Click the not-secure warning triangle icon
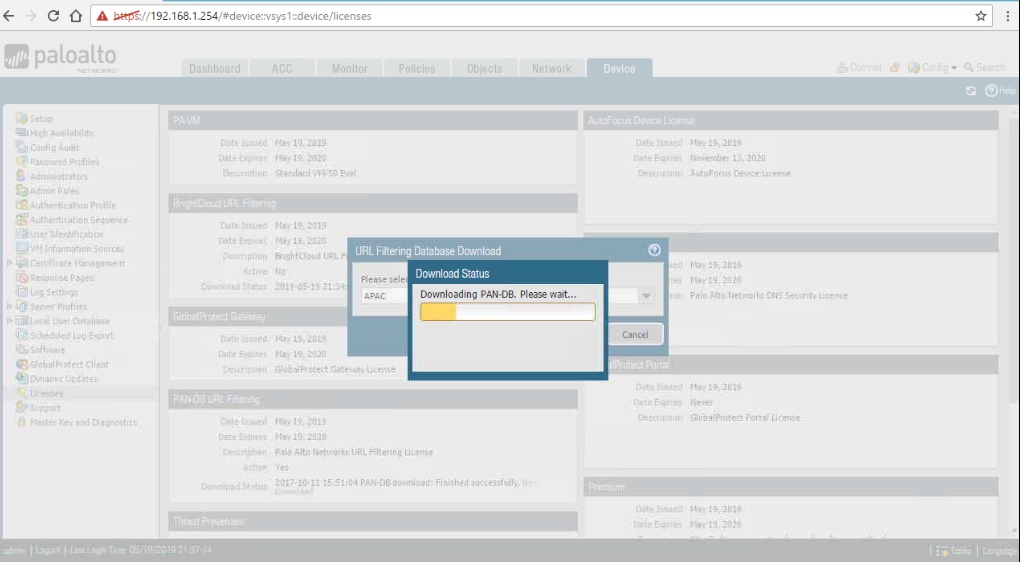The image size is (1020, 562). pos(102,16)
